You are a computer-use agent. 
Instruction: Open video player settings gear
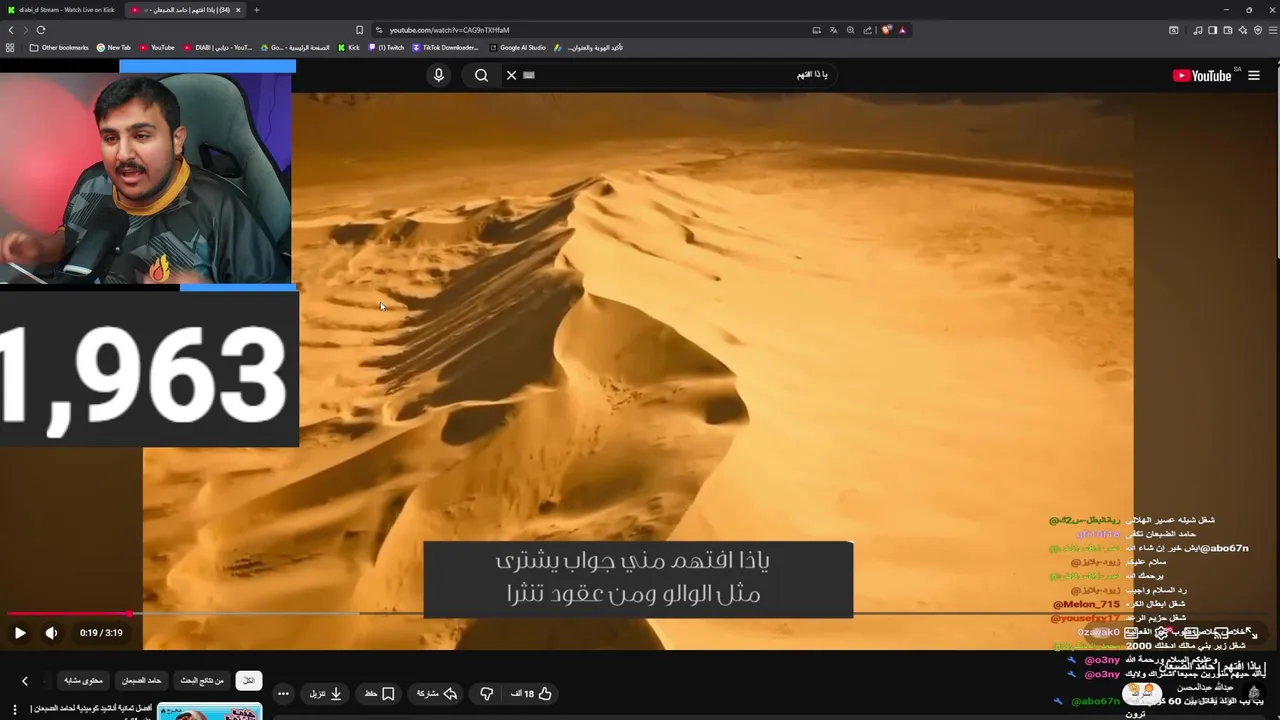point(1162,633)
